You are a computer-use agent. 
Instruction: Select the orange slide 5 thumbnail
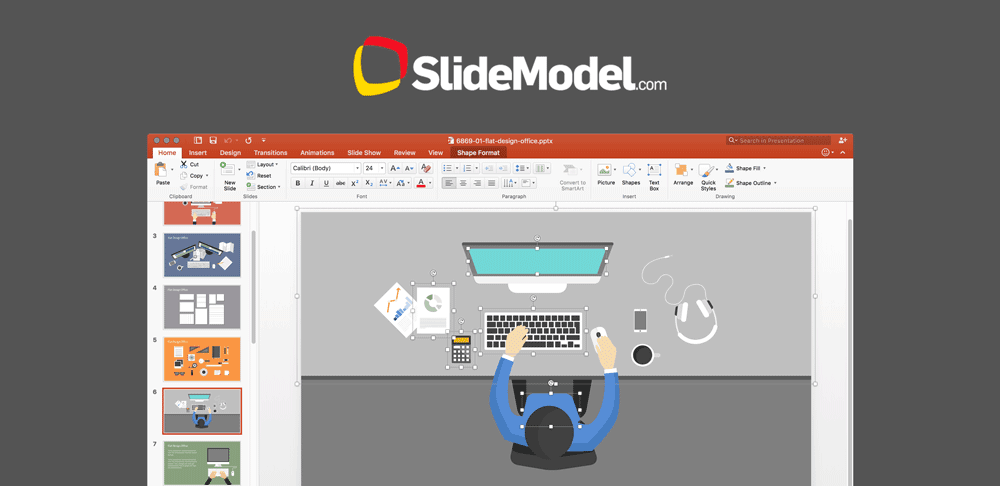click(x=202, y=359)
